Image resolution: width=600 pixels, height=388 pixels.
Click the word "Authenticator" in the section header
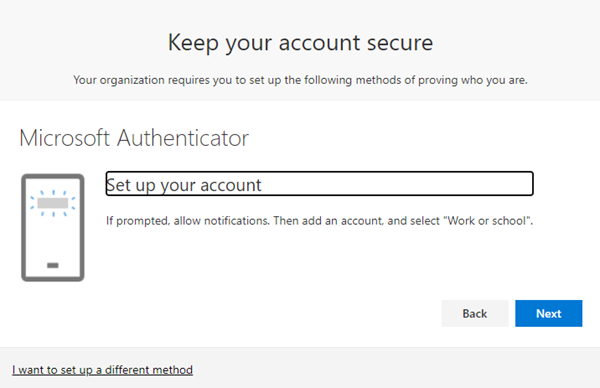click(x=183, y=138)
